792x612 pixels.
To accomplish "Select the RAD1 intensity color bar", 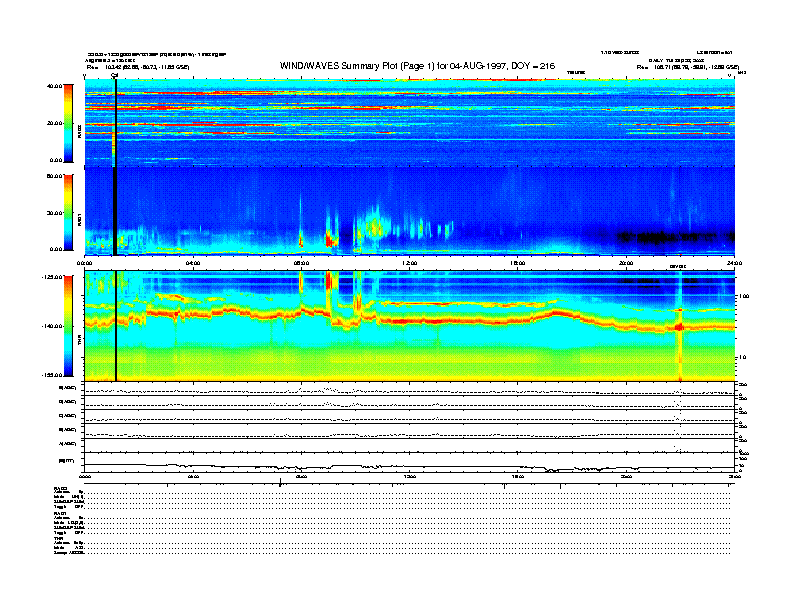I will [68, 213].
